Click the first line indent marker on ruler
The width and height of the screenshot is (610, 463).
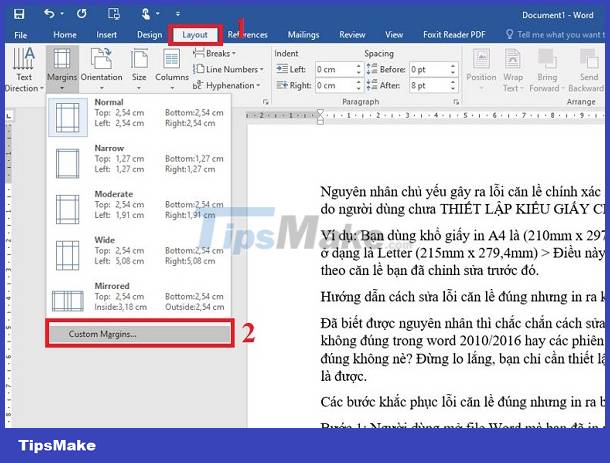point(320,113)
